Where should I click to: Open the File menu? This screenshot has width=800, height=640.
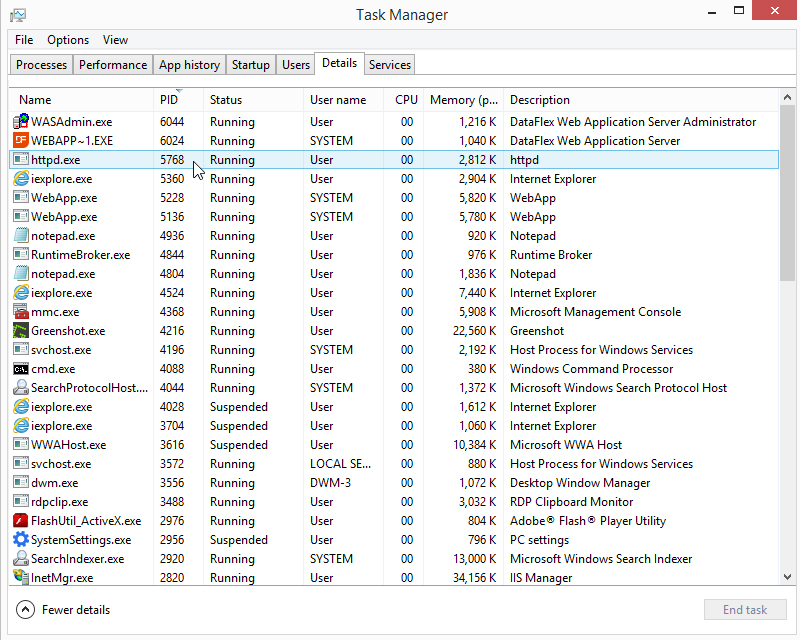24,40
